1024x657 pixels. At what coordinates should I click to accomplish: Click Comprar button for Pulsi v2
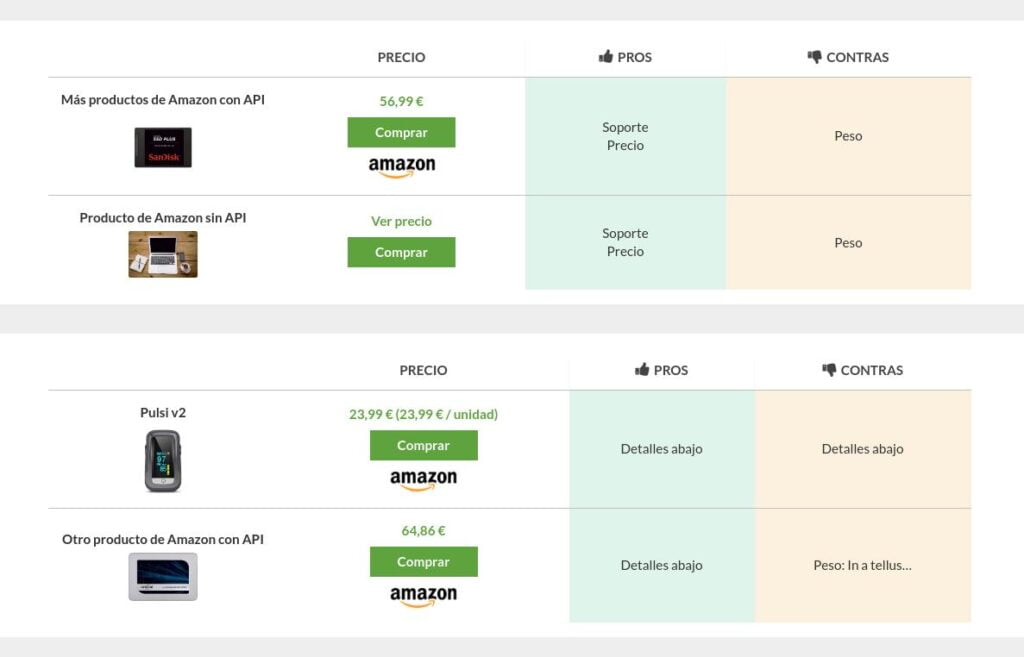point(423,445)
